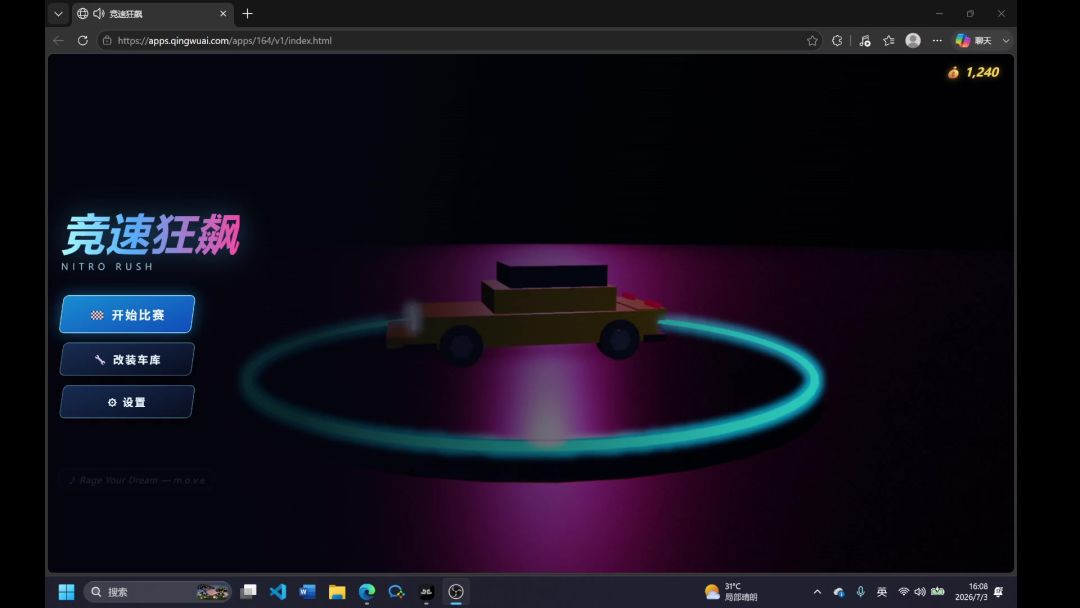
Task: Open the favorites list icon
Action: [889, 41]
